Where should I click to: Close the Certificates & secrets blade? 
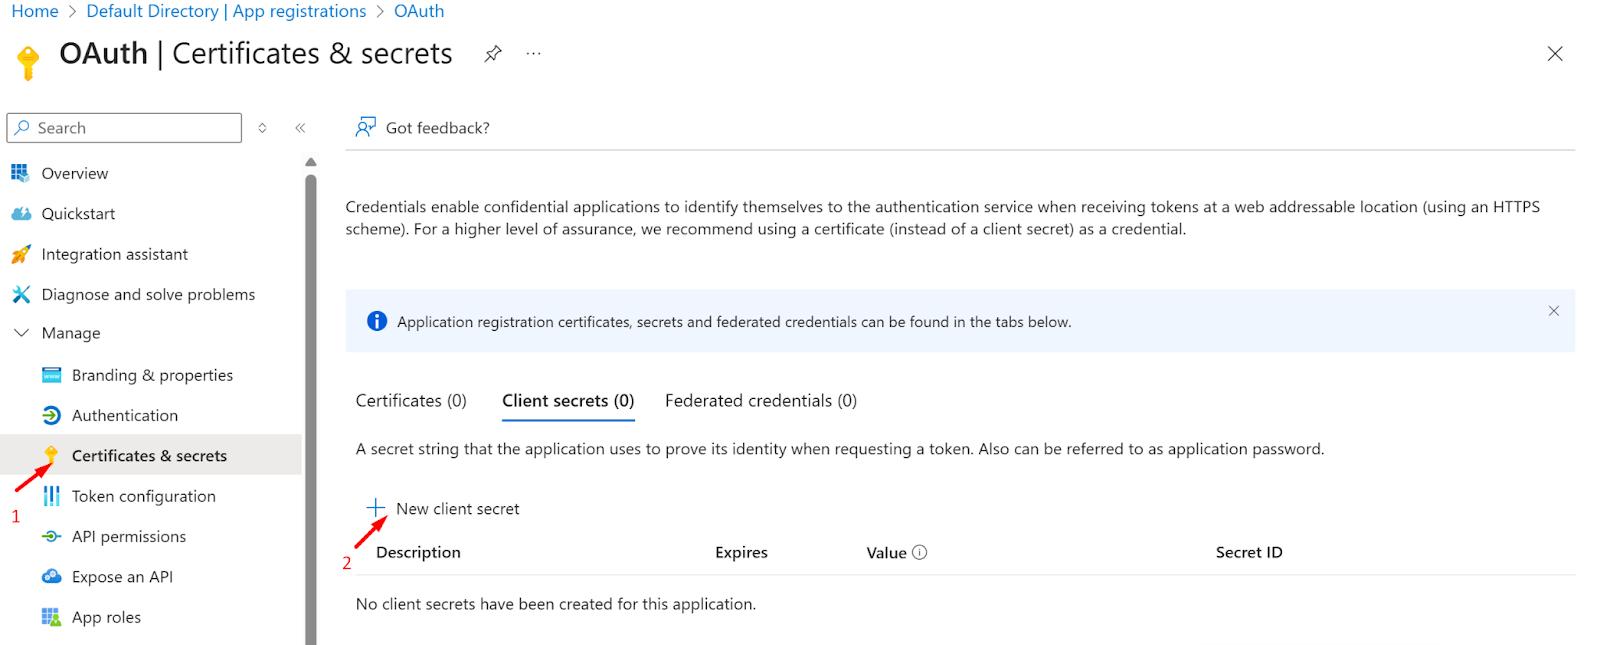point(1555,54)
